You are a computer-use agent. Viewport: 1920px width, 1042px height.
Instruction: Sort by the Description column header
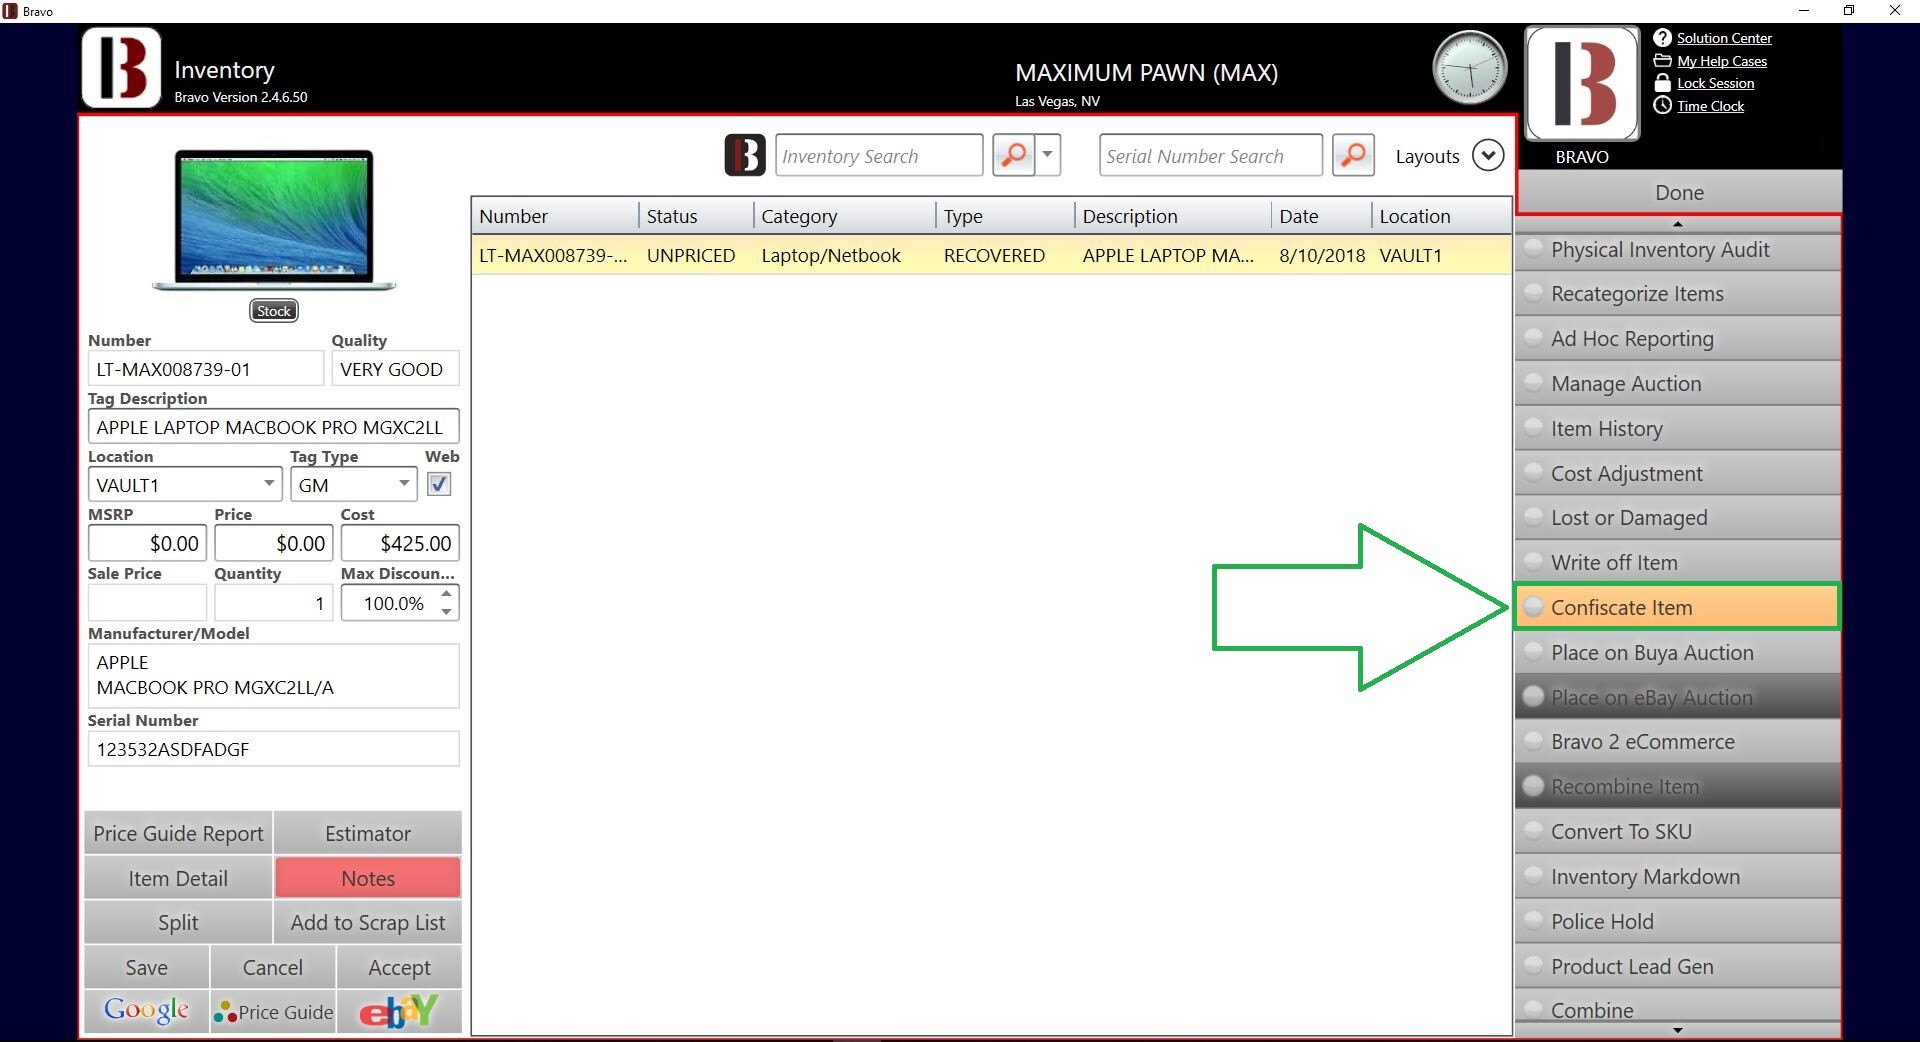(x=1173, y=216)
